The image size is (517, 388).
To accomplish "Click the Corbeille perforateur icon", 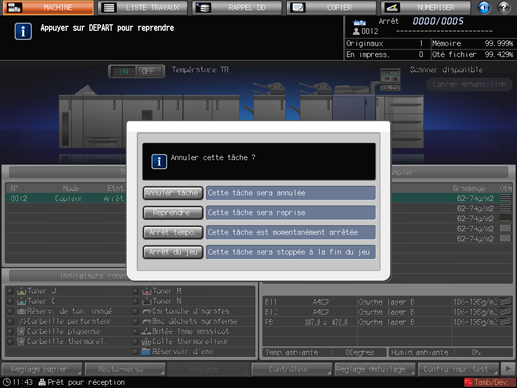I will pos(22,321).
